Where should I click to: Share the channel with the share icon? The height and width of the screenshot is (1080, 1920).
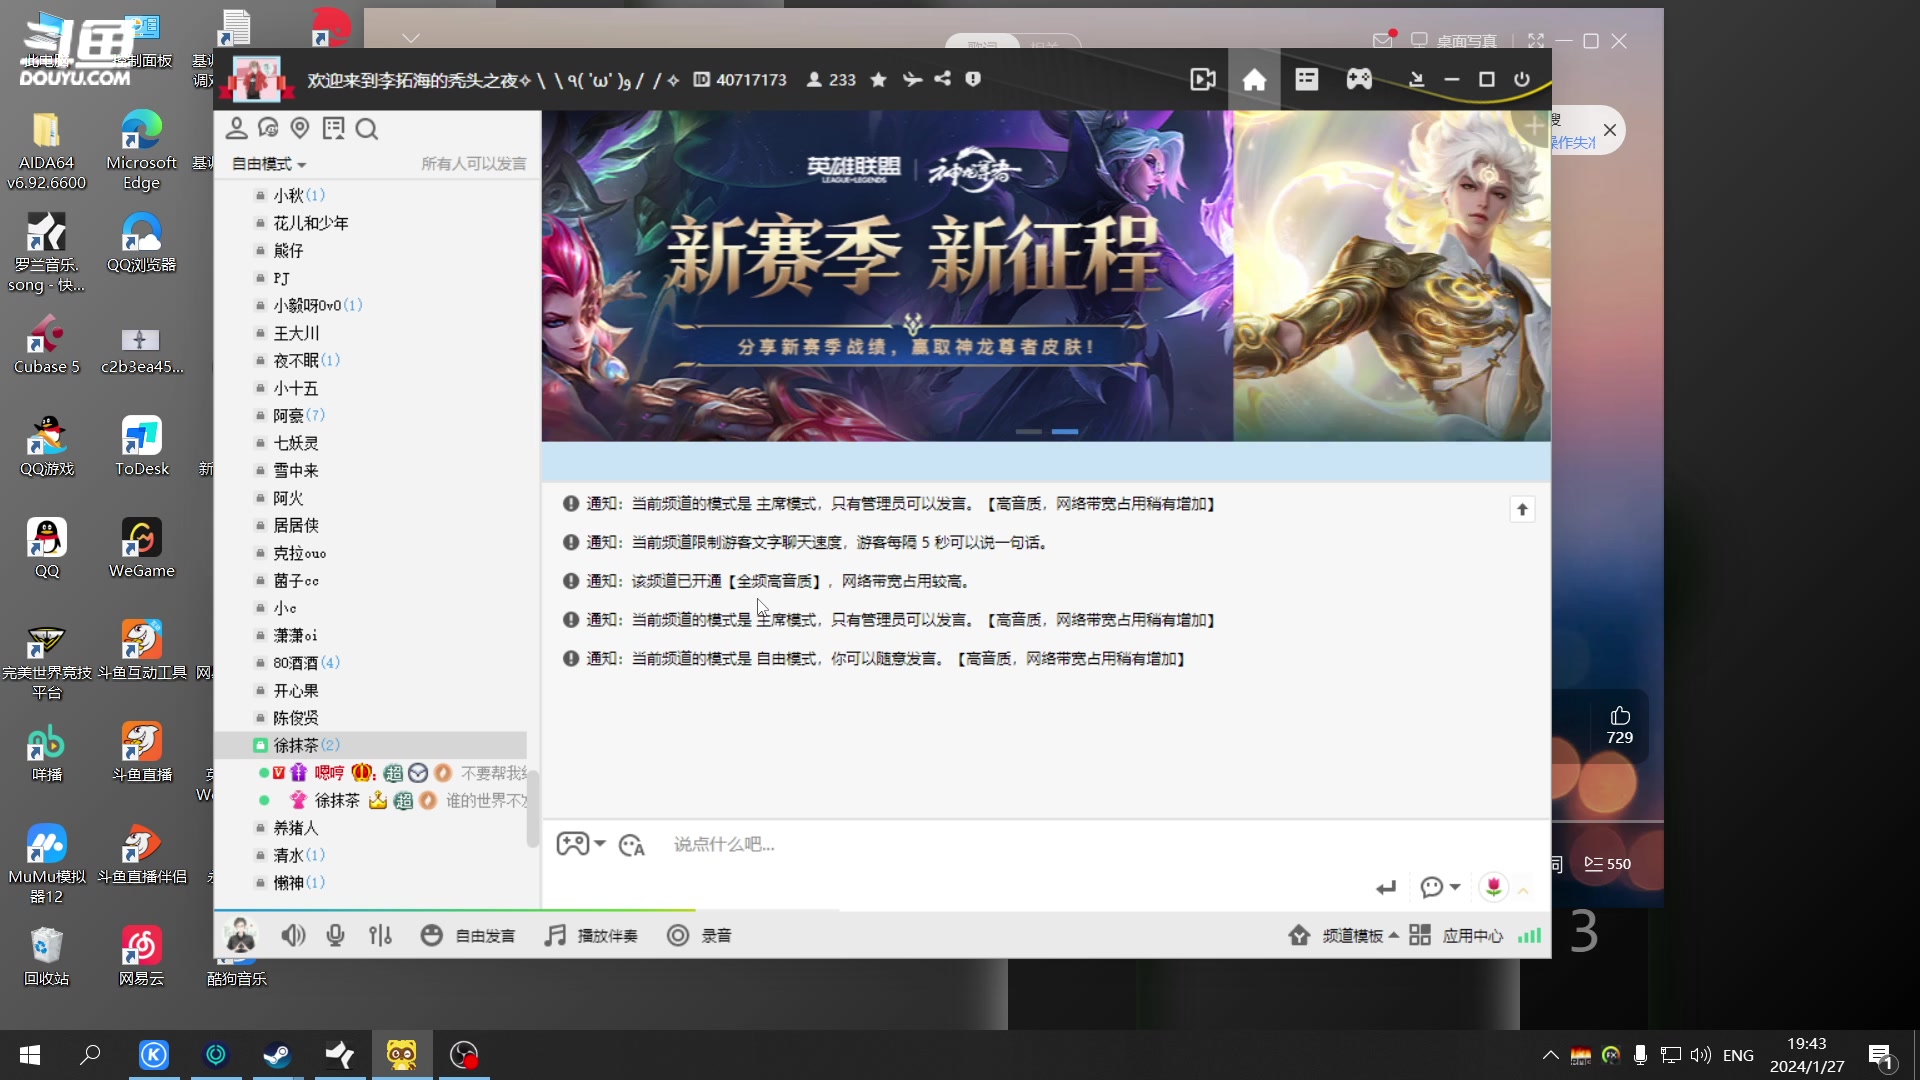[x=943, y=79]
